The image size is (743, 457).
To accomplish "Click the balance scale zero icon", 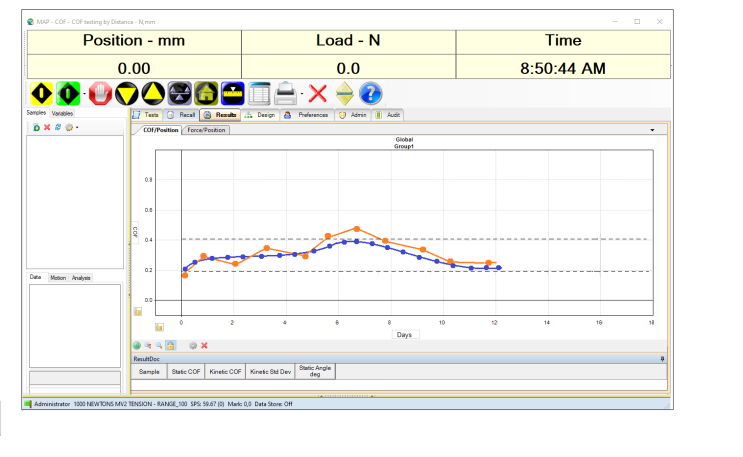I will (180, 93).
